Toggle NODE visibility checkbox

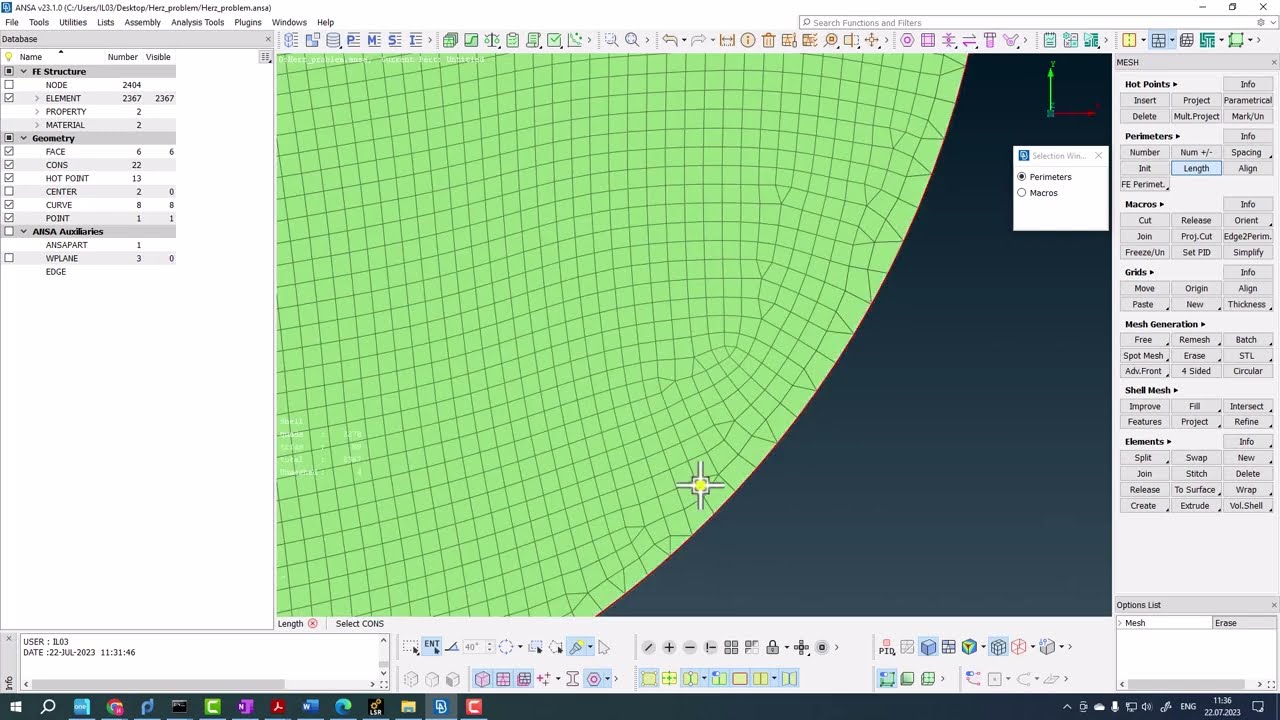click(x=9, y=85)
